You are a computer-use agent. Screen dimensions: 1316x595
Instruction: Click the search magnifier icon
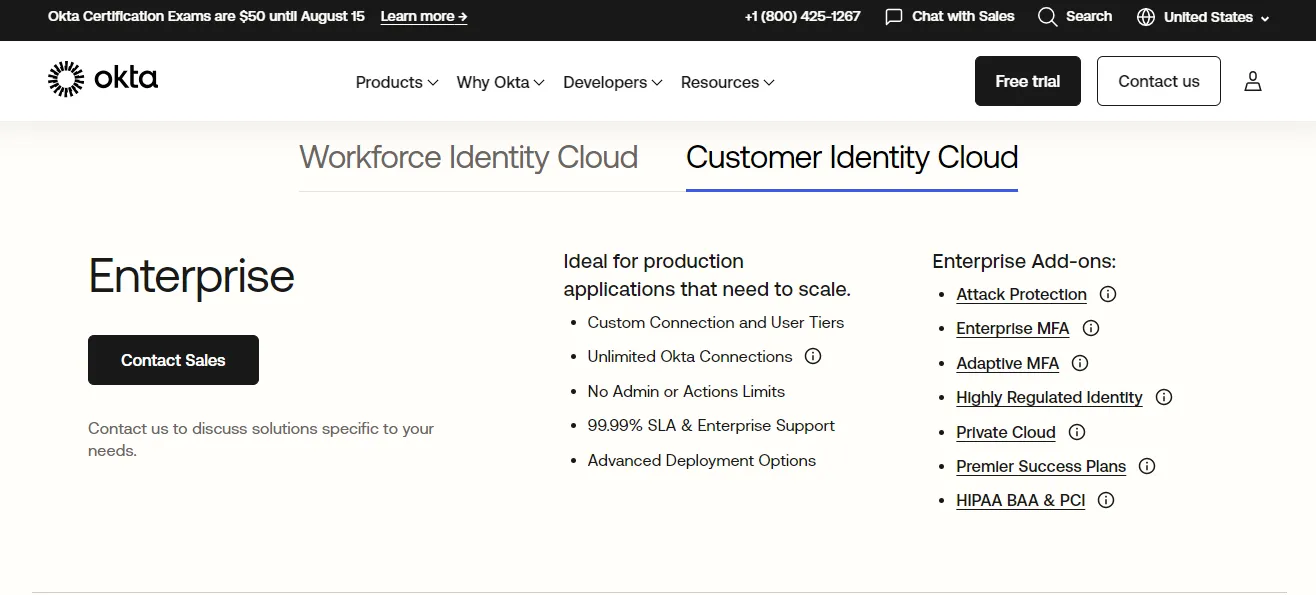tap(1047, 17)
